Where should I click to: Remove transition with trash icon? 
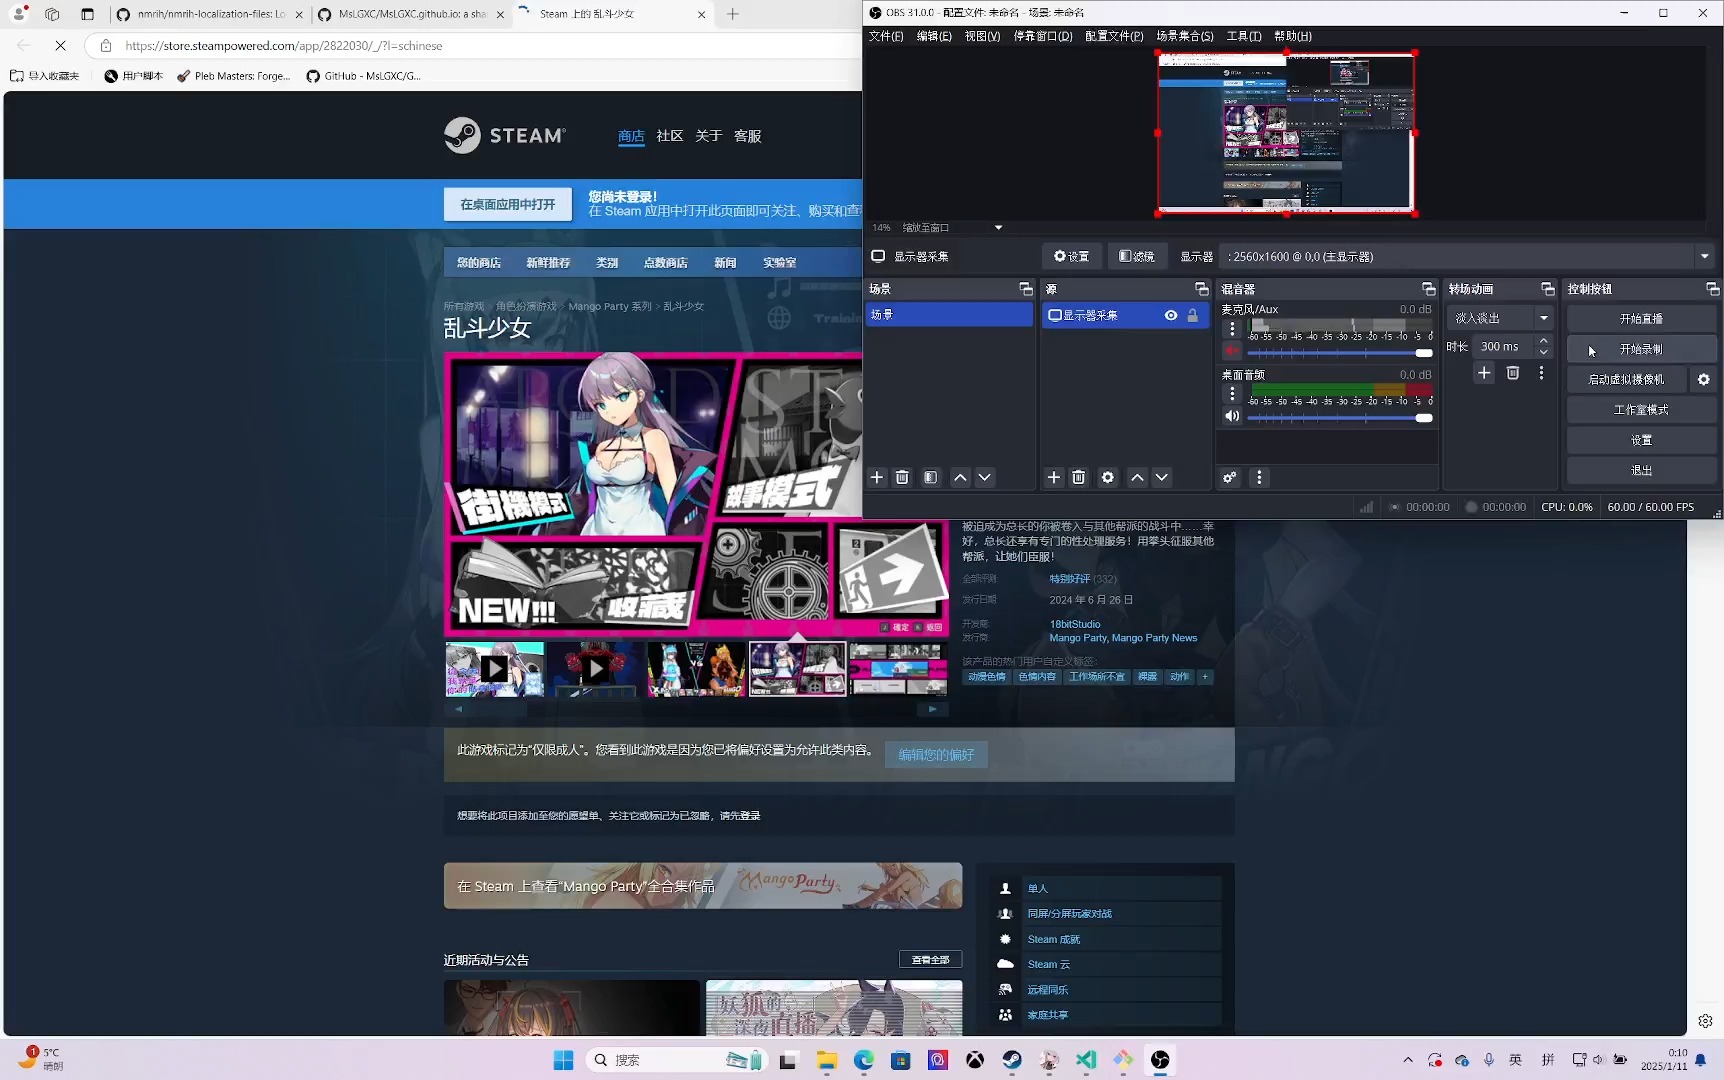tap(1513, 373)
